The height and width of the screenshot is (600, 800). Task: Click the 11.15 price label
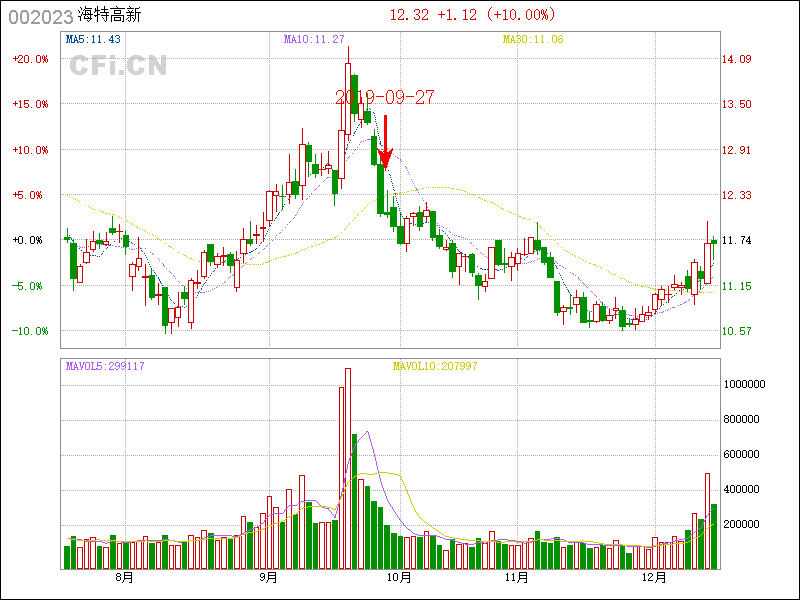pyautogui.click(x=736, y=286)
